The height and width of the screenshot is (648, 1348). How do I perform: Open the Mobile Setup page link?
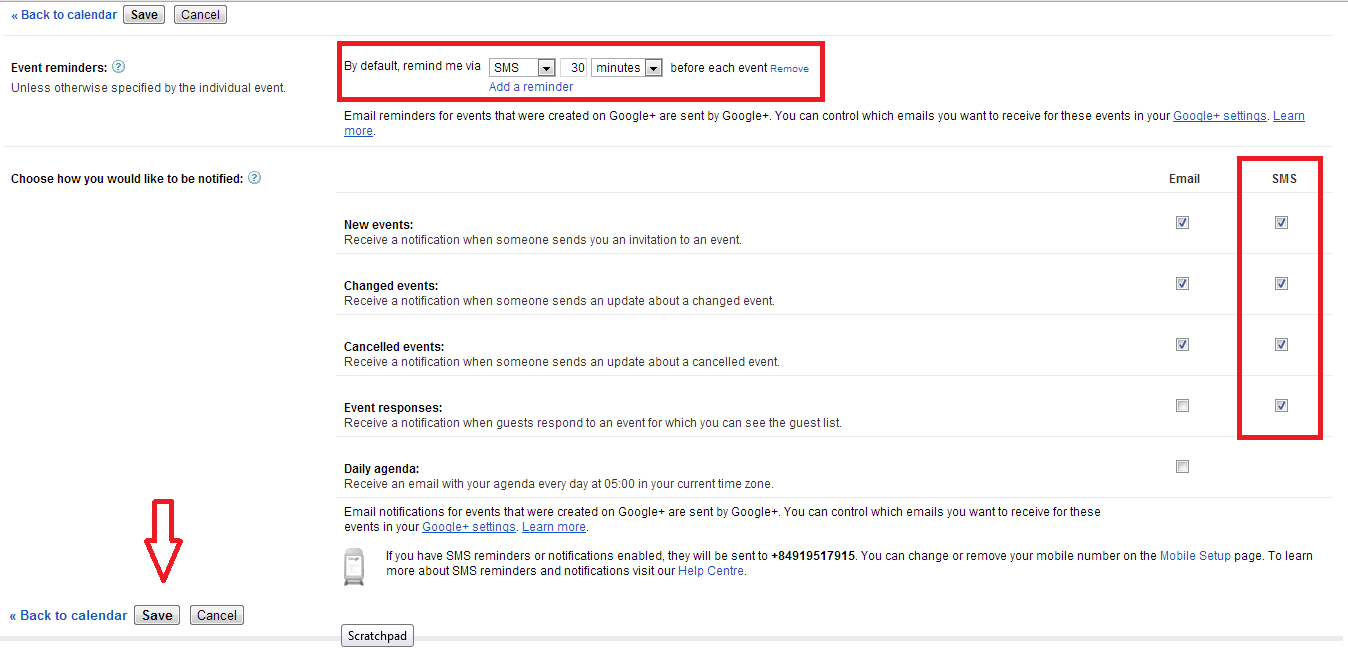tap(1195, 556)
